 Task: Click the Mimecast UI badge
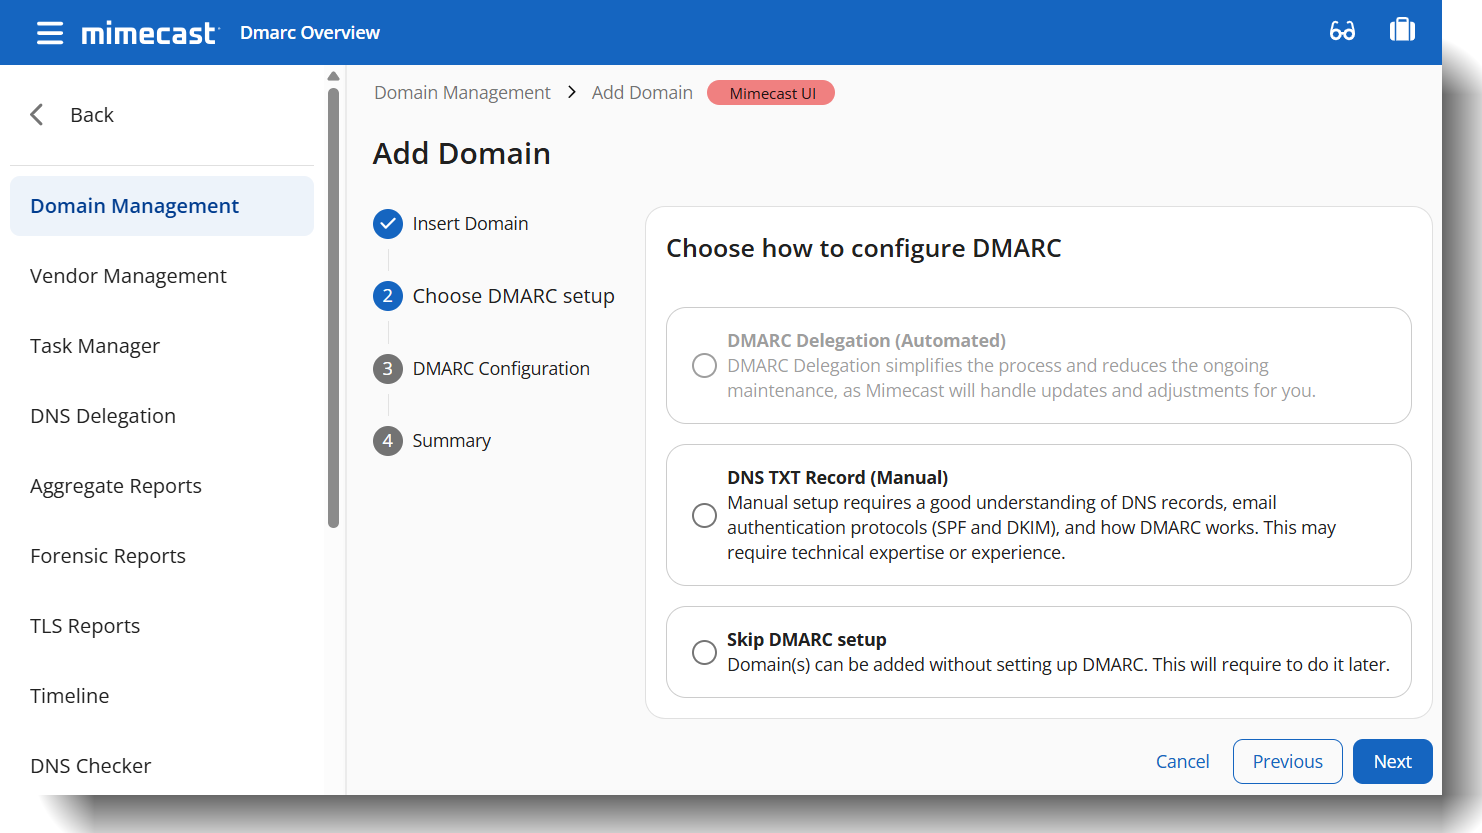(771, 93)
